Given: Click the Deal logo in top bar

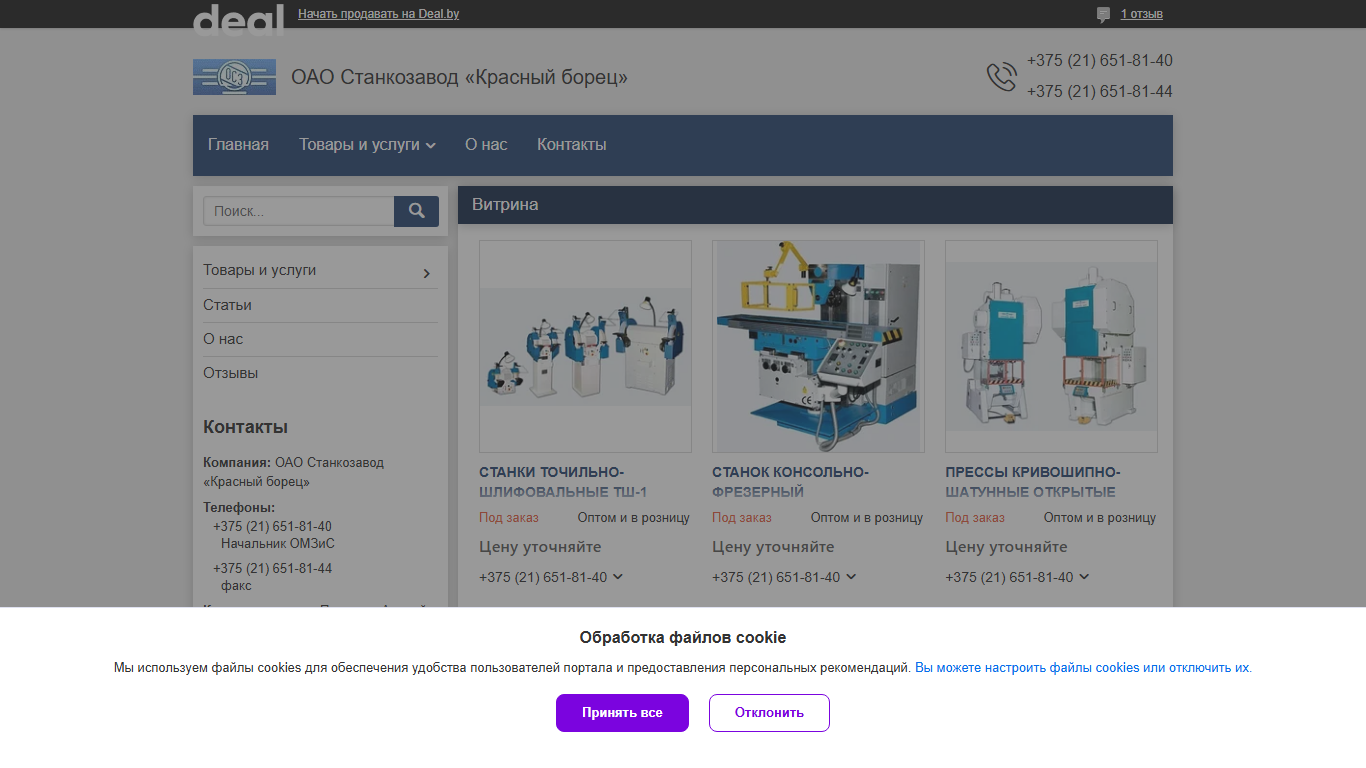Looking at the screenshot, I should [x=238, y=18].
